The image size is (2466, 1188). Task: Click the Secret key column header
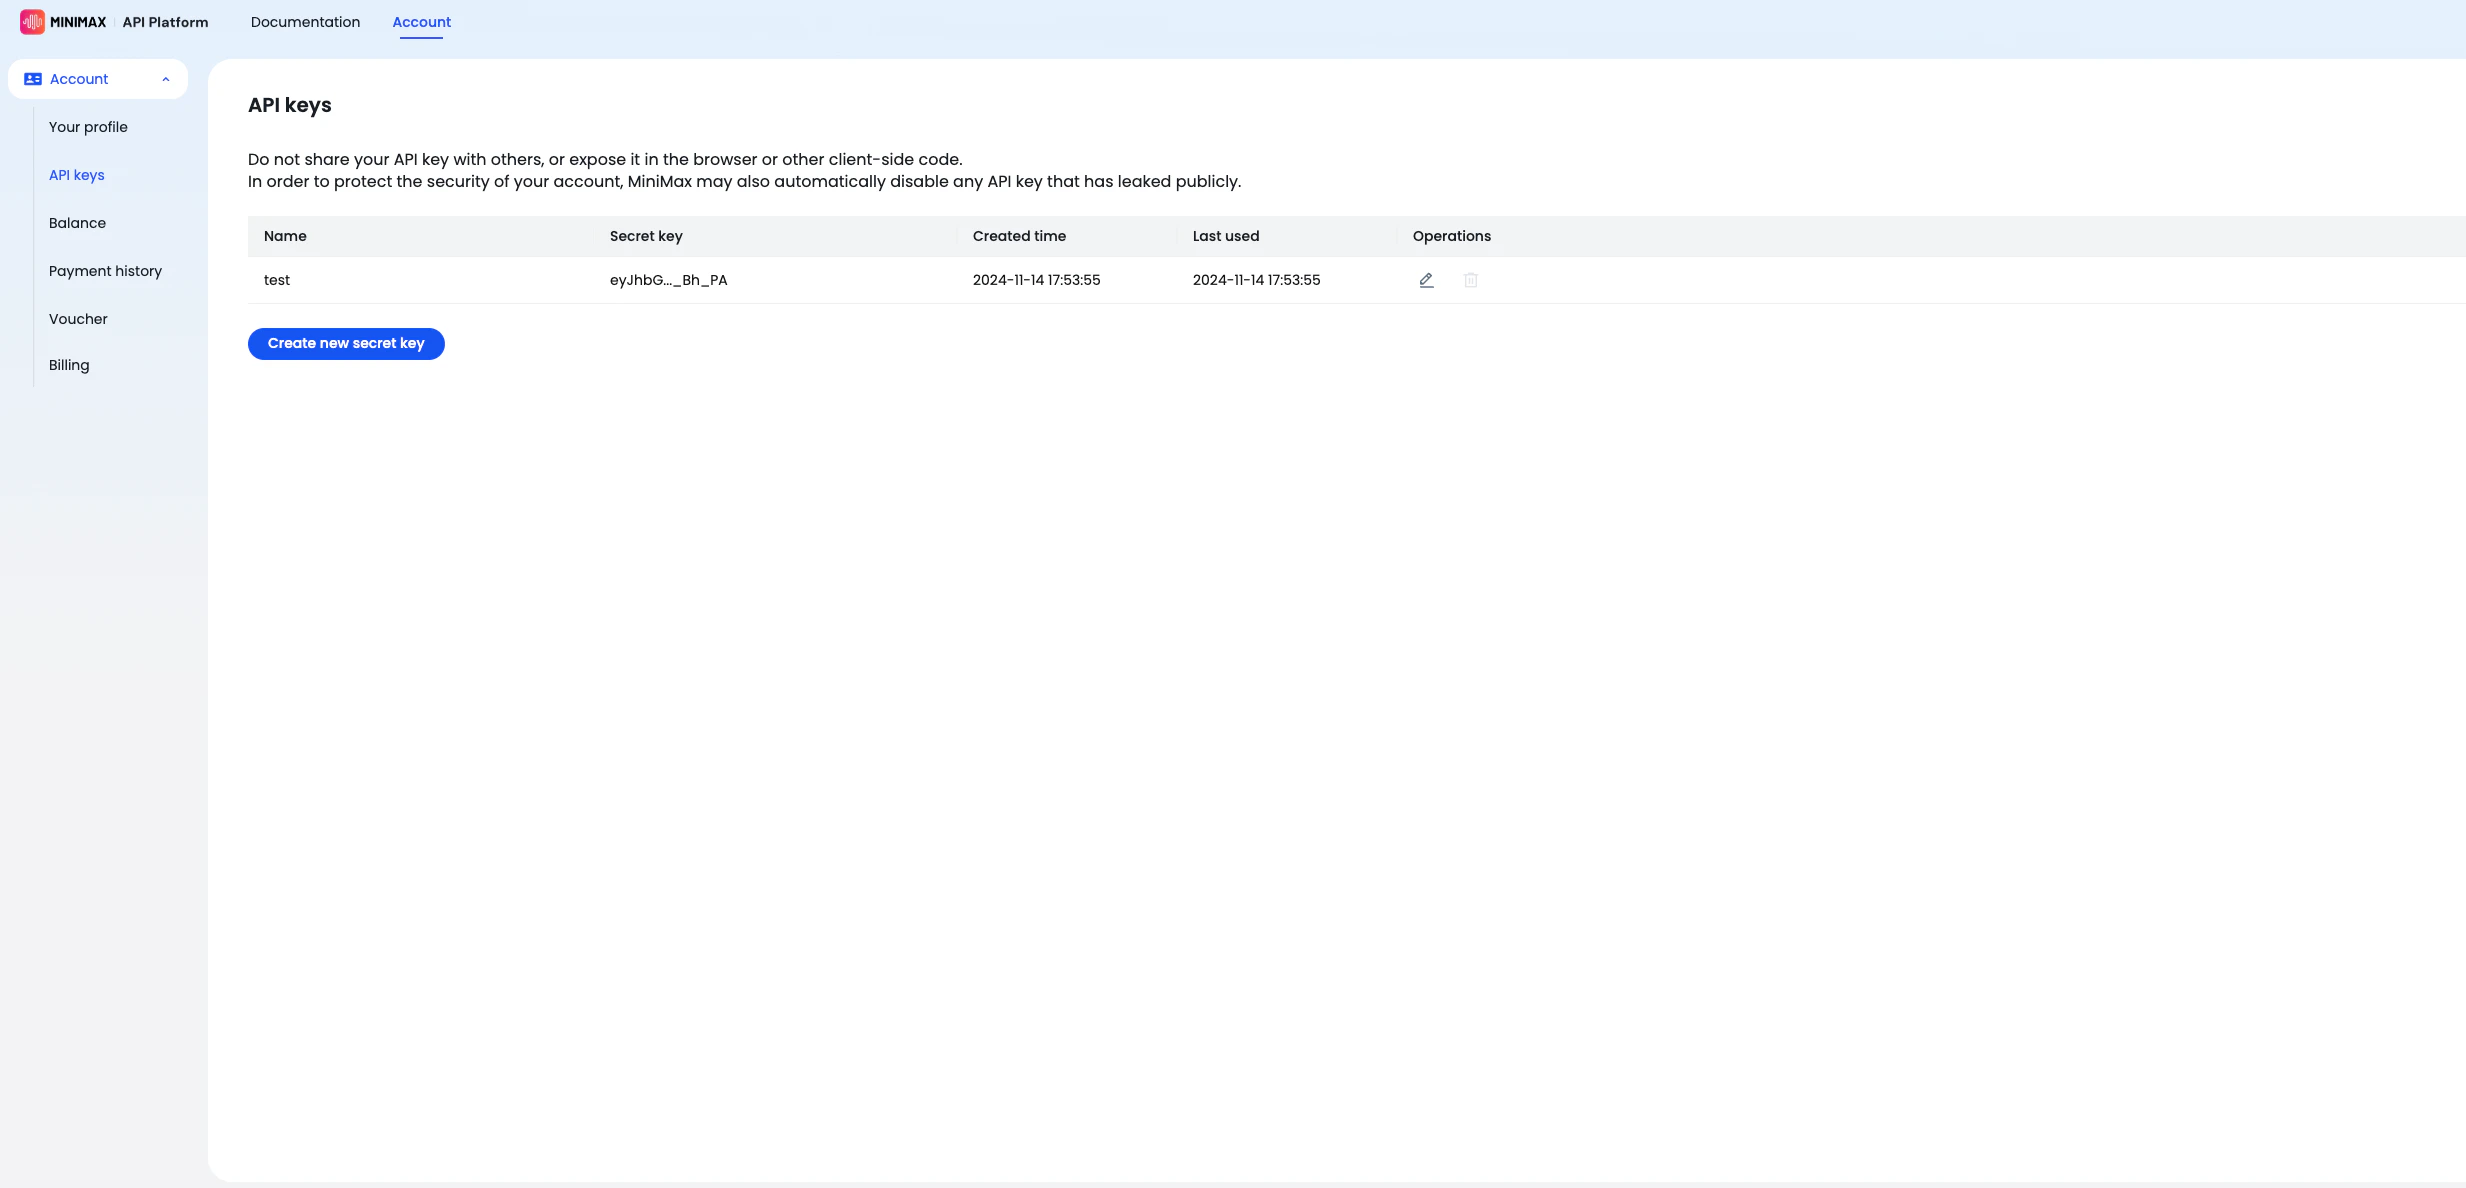pyautogui.click(x=646, y=236)
